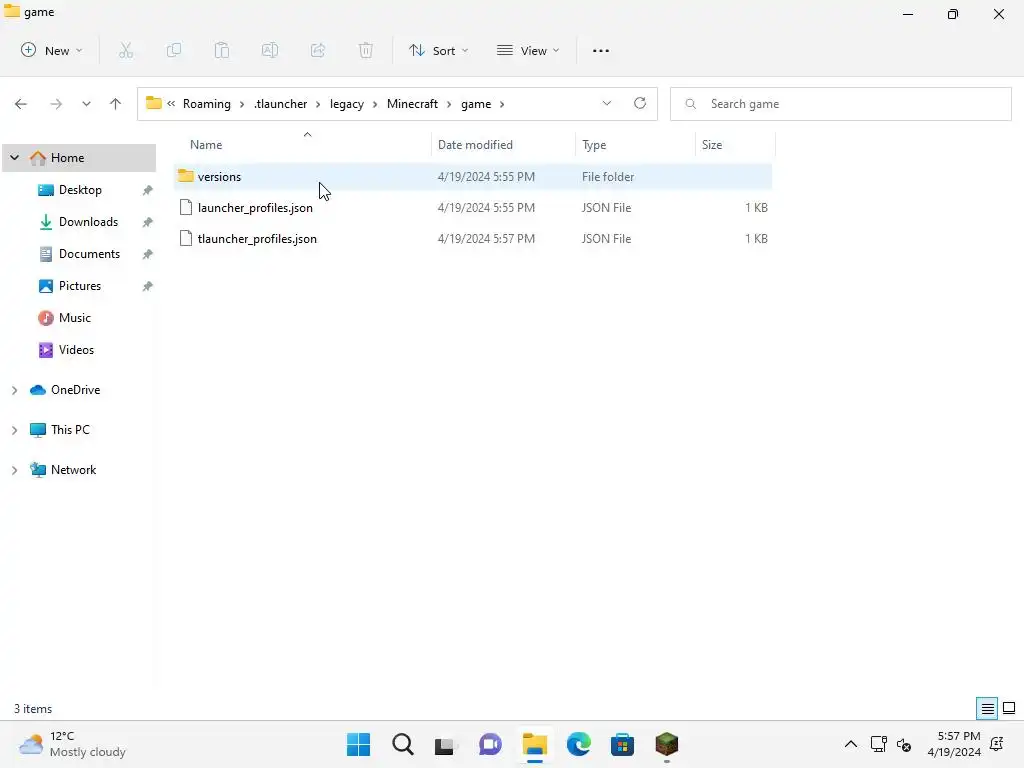Viewport: 1024px width, 768px height.
Task: Open the Windows Start menu
Action: 358,744
